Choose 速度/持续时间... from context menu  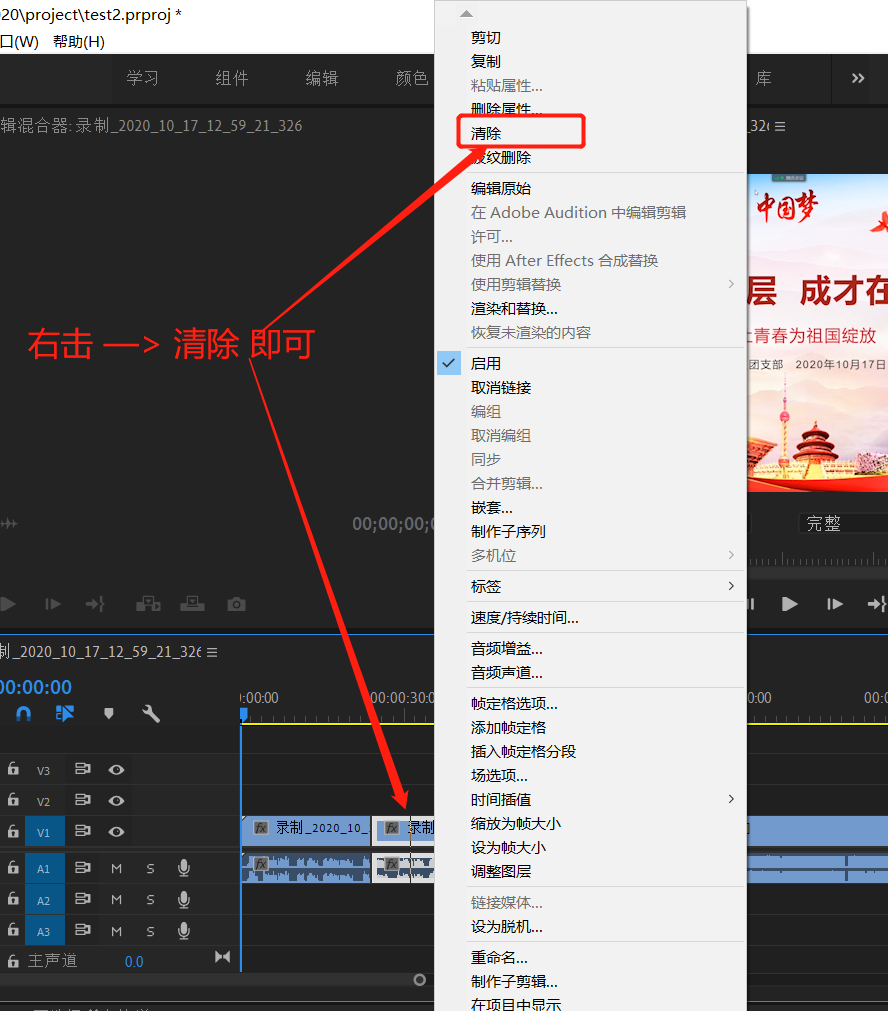tap(524, 618)
